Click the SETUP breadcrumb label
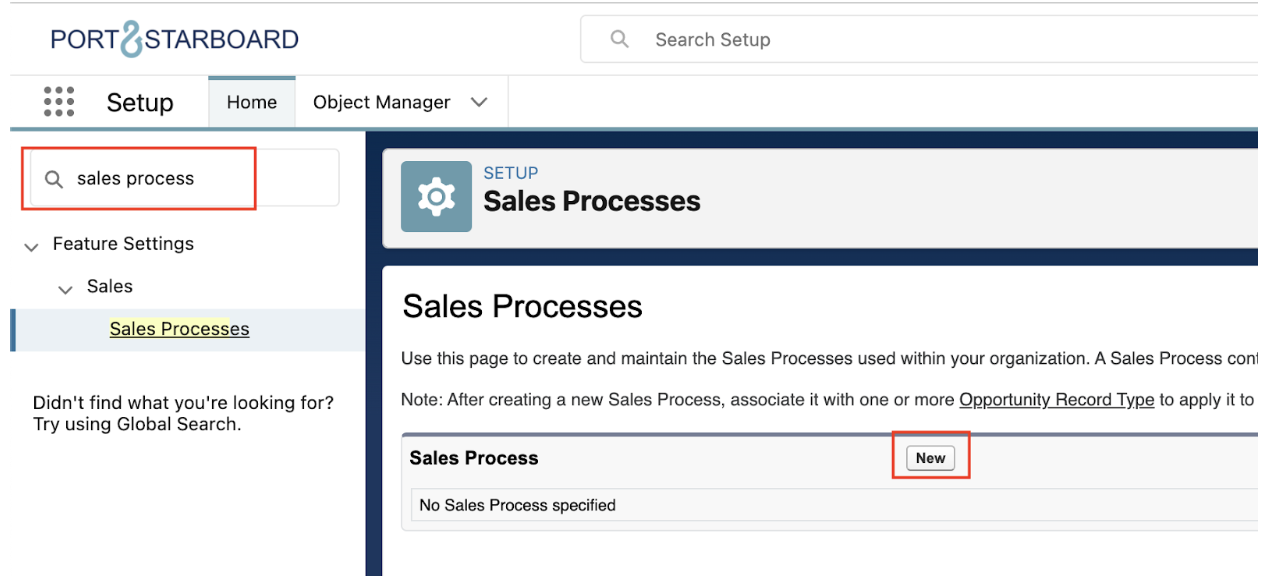The width and height of the screenshot is (1264, 584). tap(510, 173)
